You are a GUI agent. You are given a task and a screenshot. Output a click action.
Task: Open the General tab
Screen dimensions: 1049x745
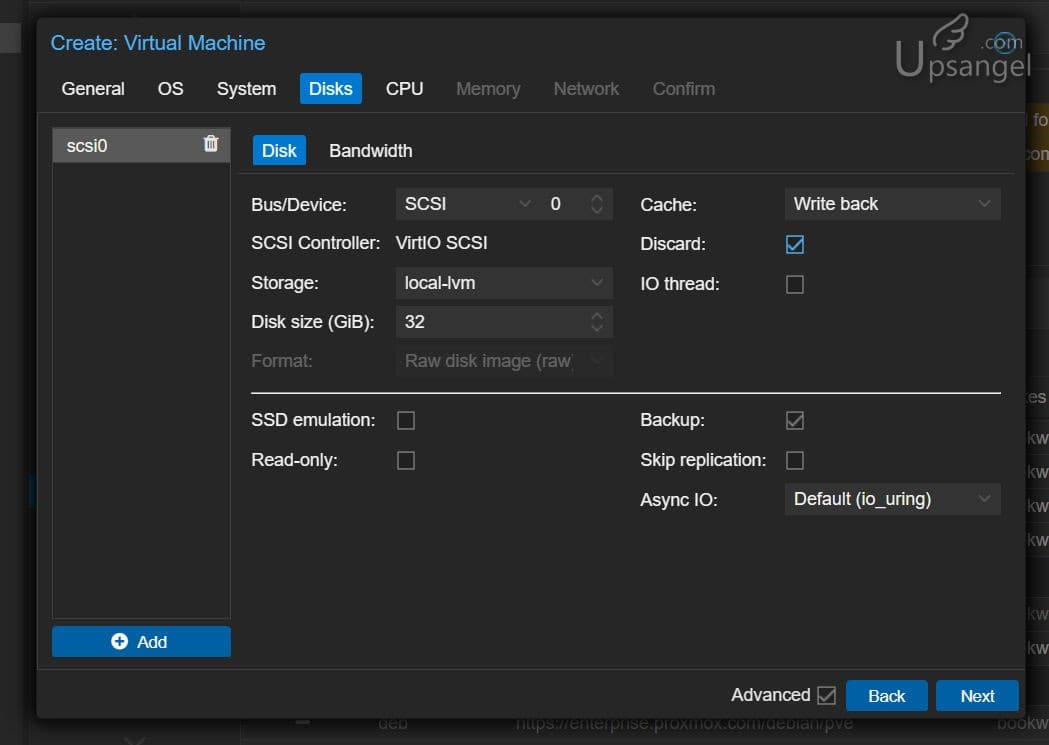point(93,88)
